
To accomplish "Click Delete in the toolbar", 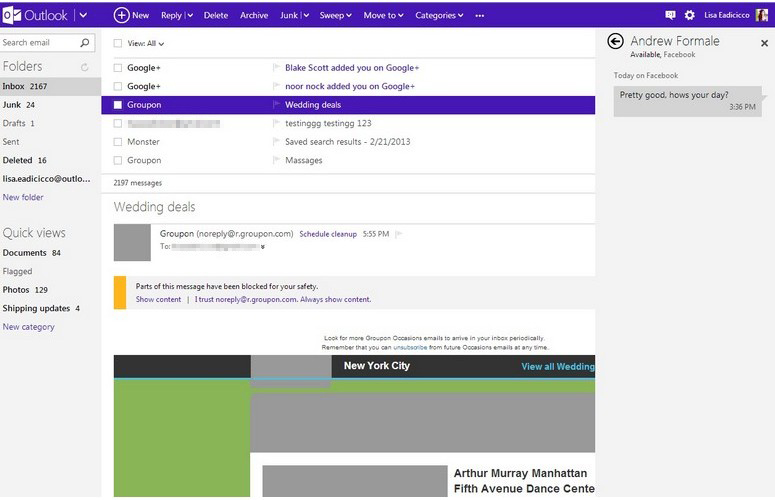I will click(215, 15).
